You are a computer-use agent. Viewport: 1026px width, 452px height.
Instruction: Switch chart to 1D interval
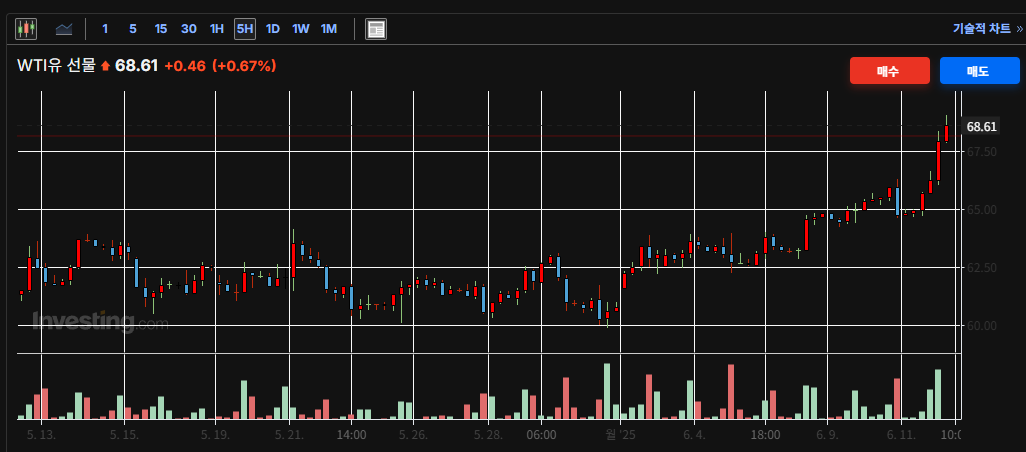273,29
